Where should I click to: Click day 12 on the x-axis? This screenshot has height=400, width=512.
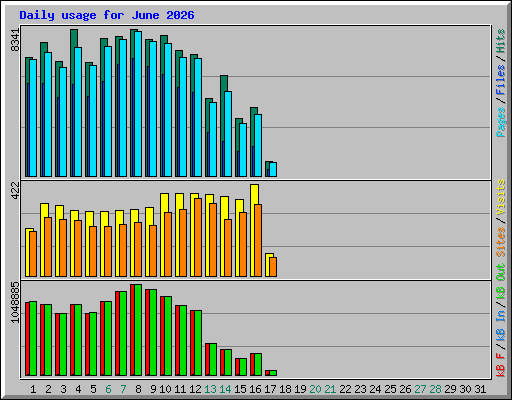[195, 389]
